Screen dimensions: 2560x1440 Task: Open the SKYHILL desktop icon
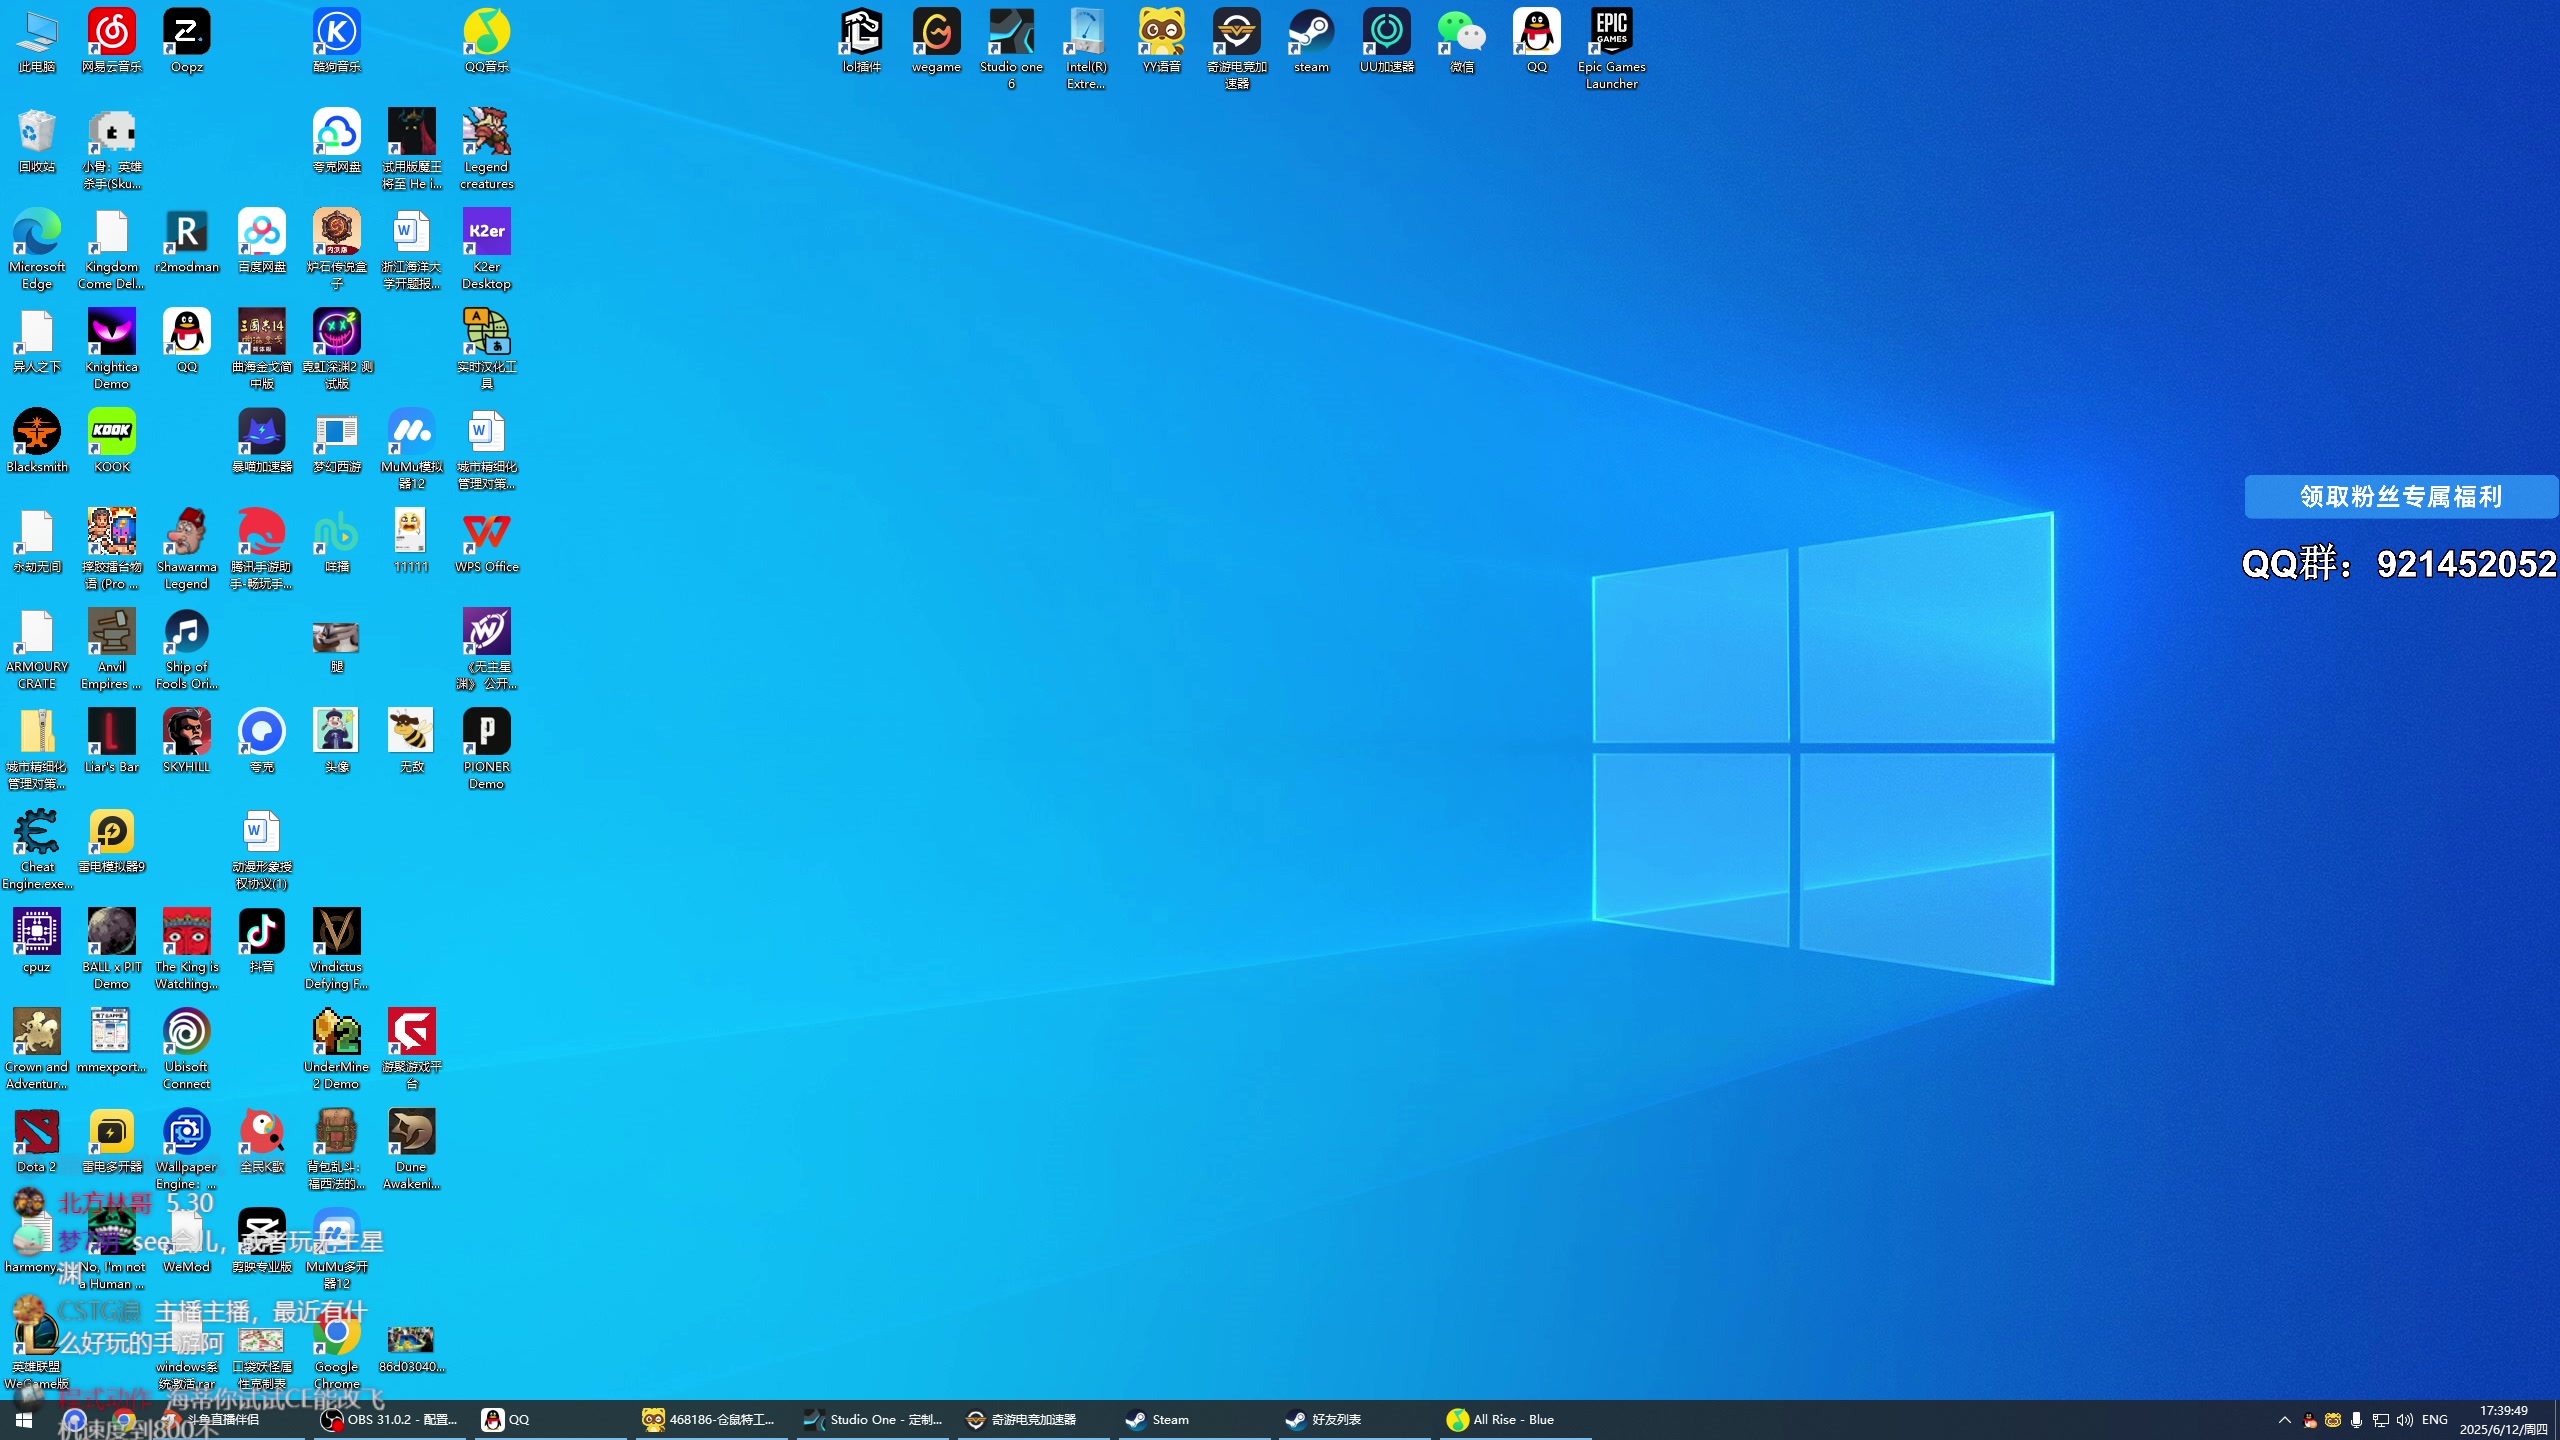186,741
